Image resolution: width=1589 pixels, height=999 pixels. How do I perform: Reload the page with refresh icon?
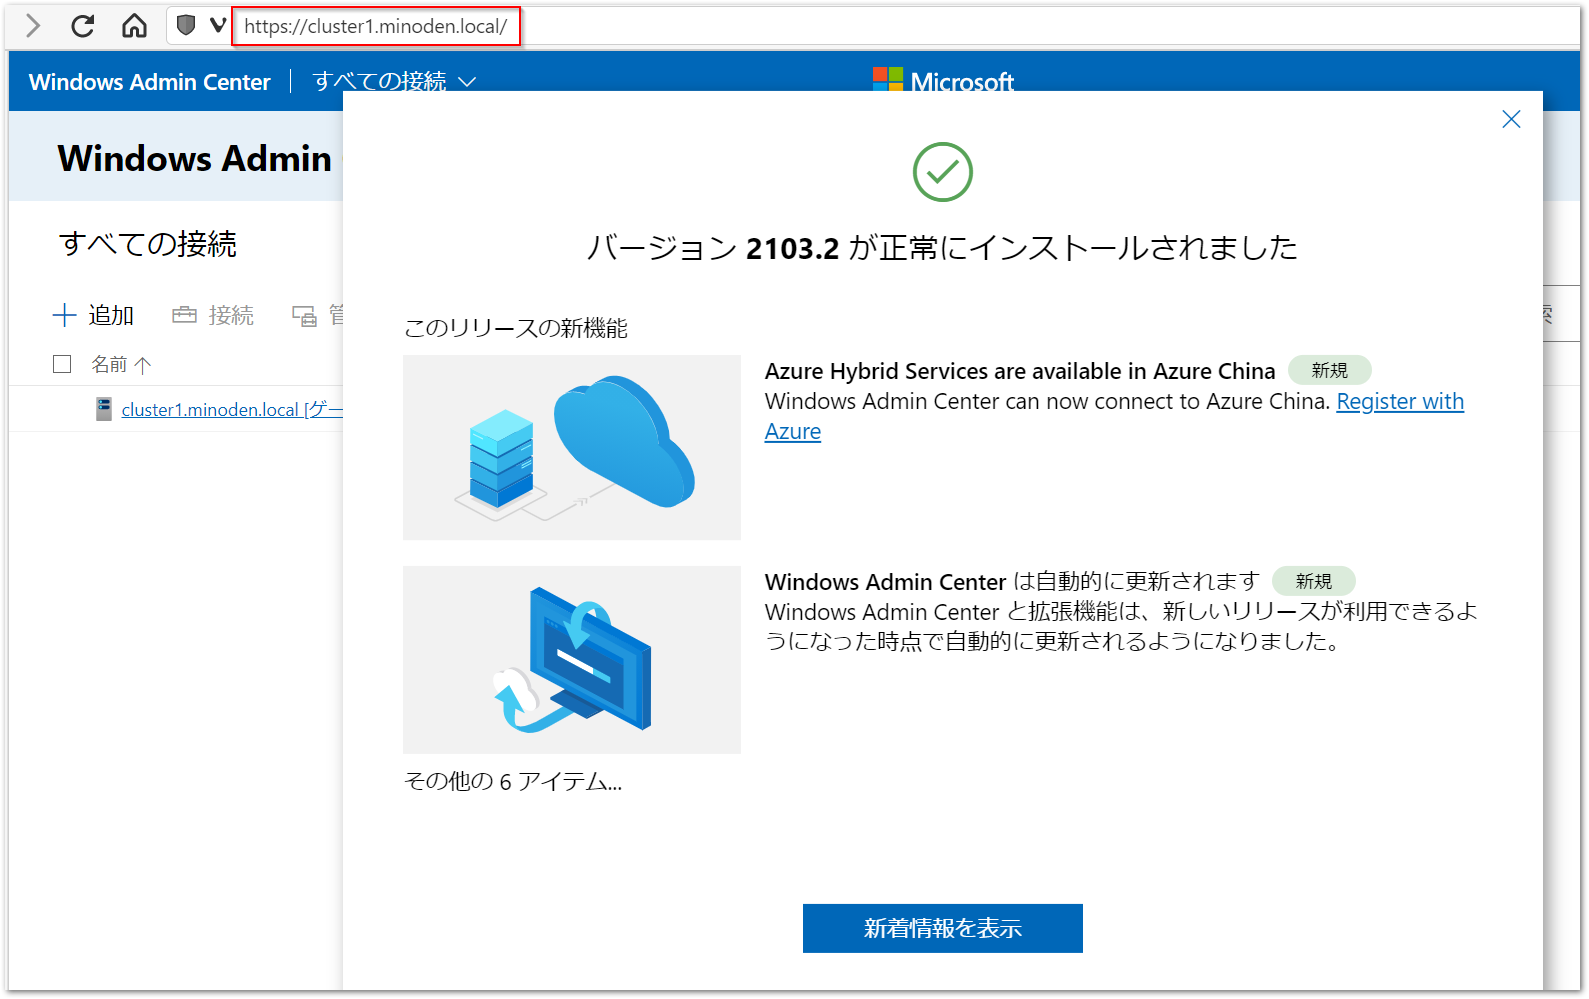pos(83,26)
